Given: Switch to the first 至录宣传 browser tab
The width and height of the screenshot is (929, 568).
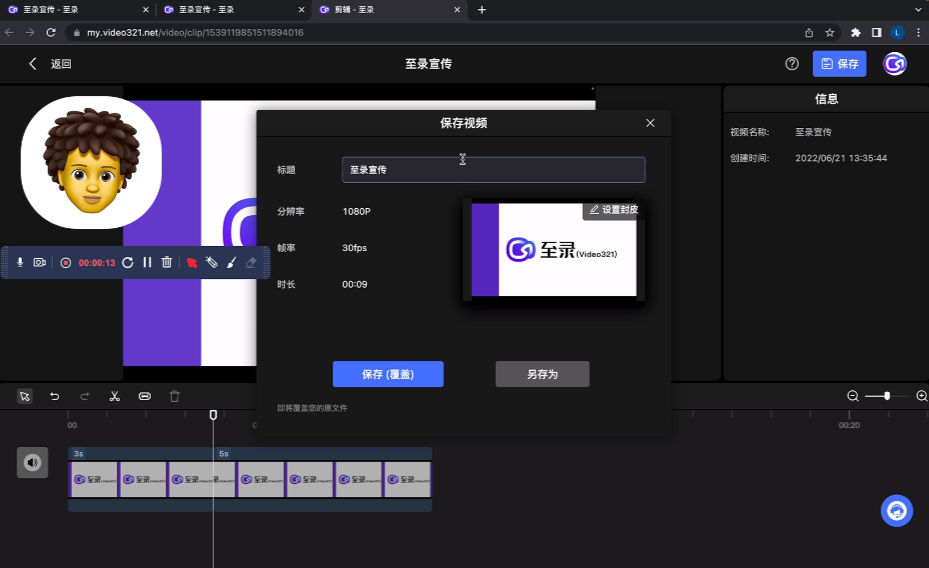Looking at the screenshot, I should 78,9.
